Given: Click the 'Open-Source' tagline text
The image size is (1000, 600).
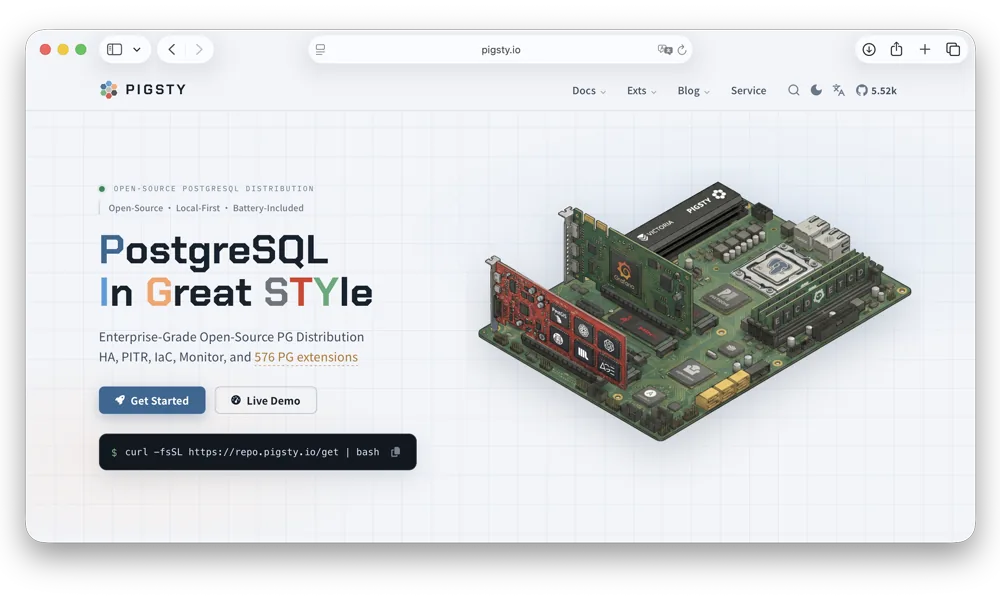Looking at the screenshot, I should (x=136, y=208).
